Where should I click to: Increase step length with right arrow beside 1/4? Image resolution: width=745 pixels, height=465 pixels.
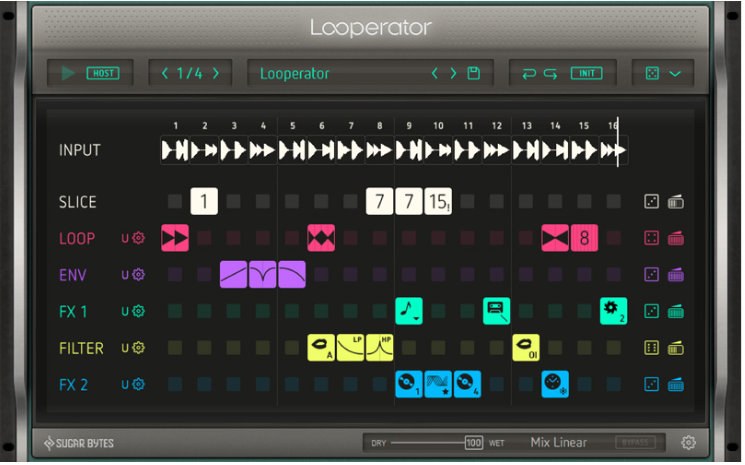(216, 74)
